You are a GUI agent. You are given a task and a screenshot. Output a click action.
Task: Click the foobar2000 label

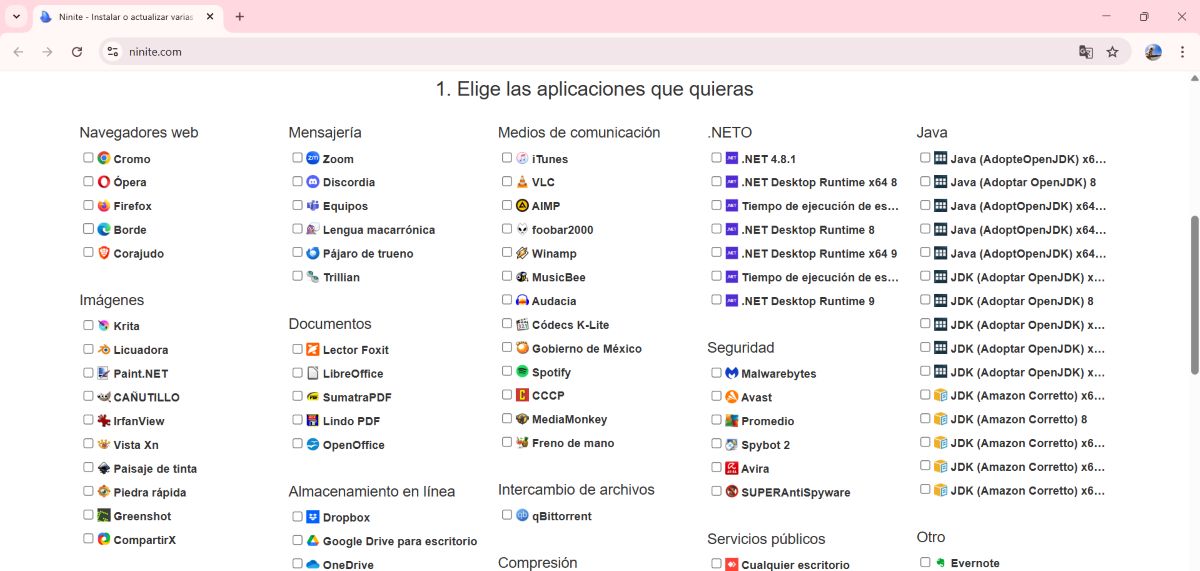tap(563, 230)
